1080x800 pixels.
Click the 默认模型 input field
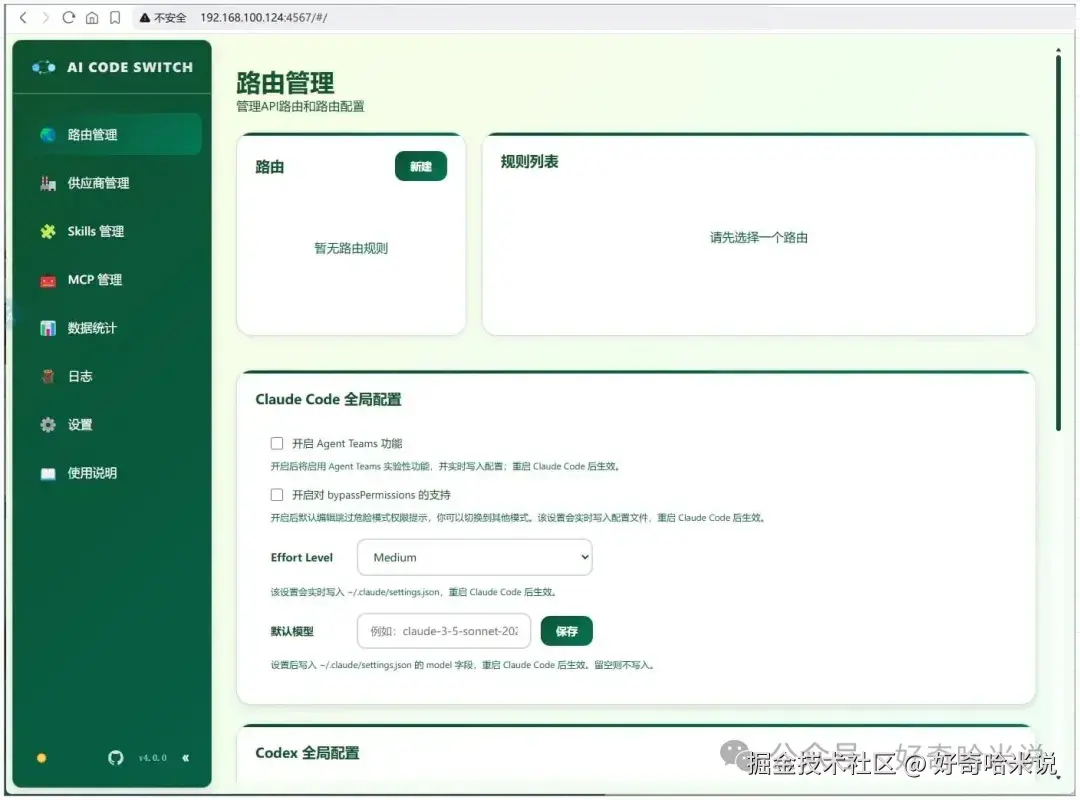point(444,631)
